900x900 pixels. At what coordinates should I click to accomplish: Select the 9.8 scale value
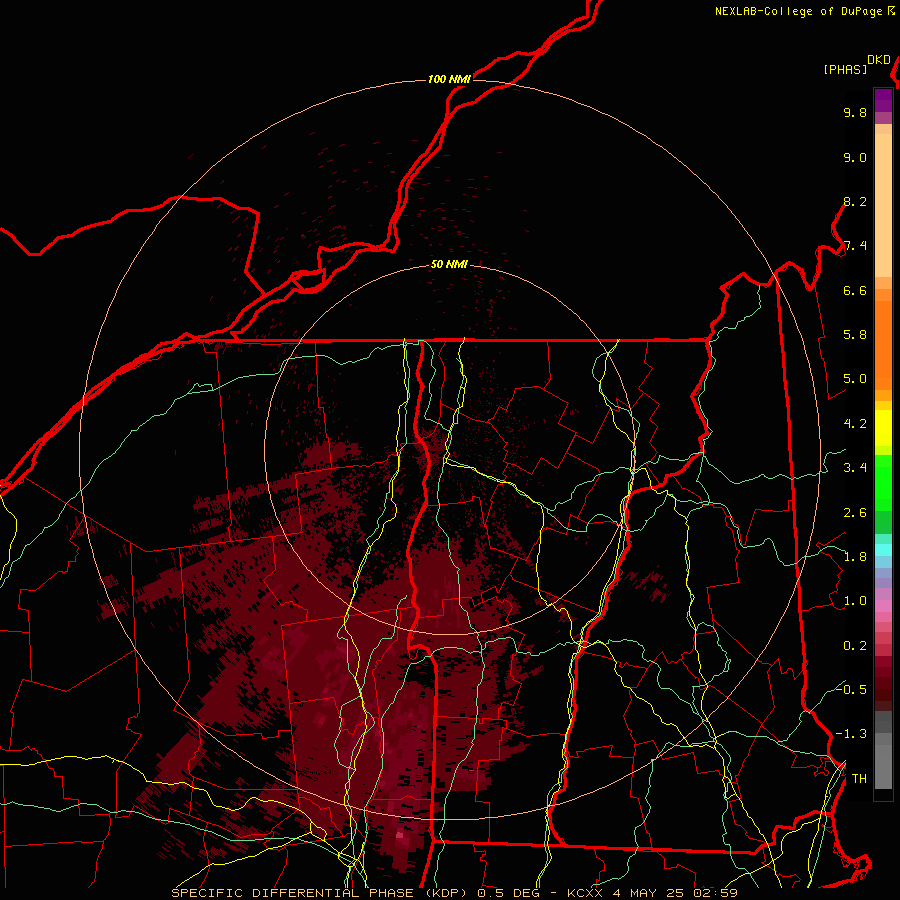pyautogui.click(x=855, y=112)
